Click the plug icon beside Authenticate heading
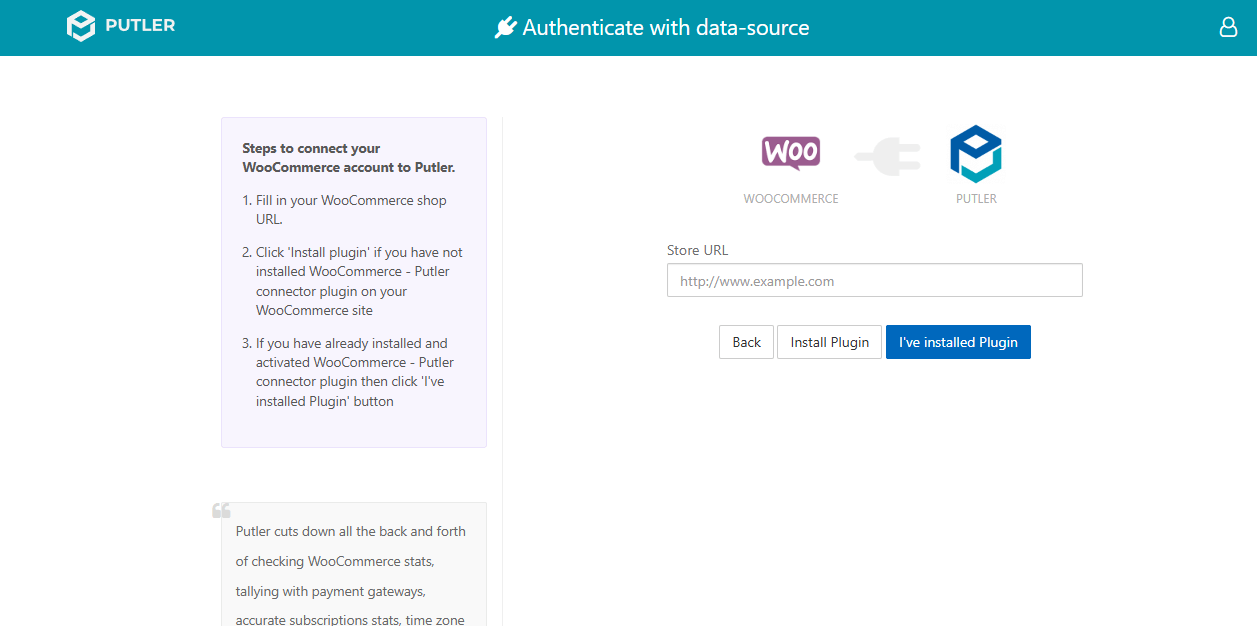 506,28
